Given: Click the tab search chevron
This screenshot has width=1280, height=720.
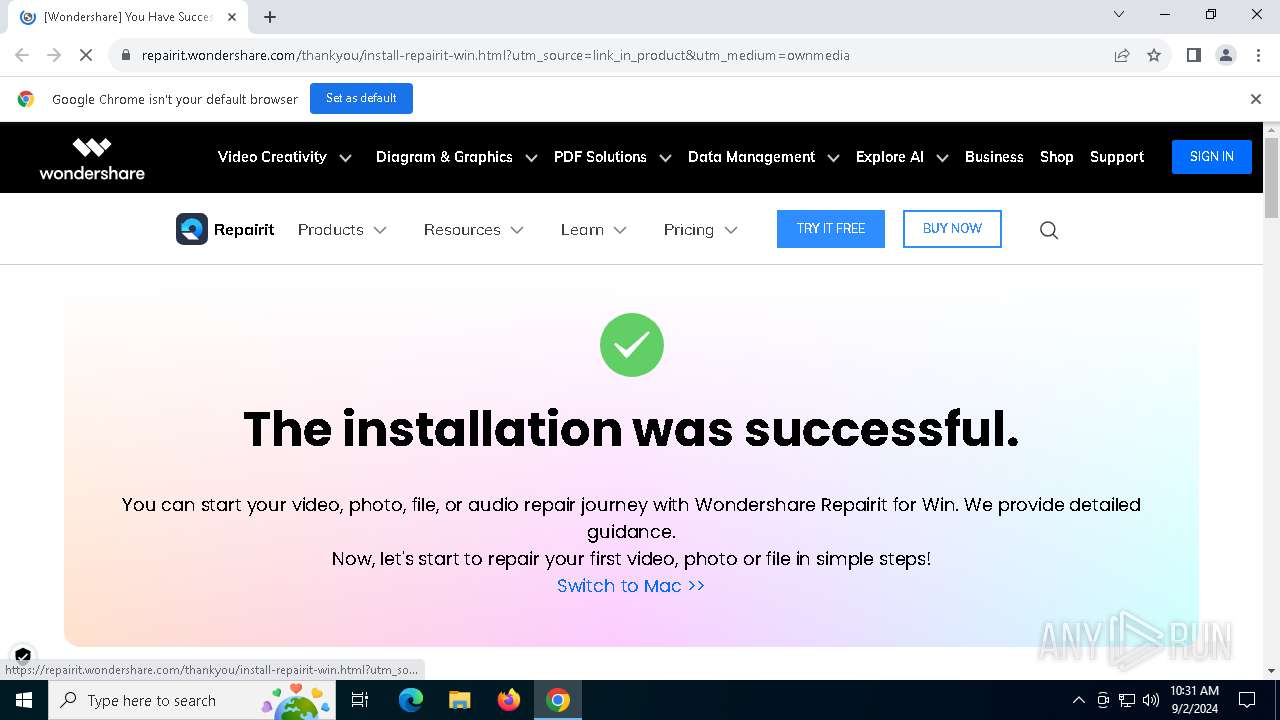Looking at the screenshot, I should coord(1119,14).
